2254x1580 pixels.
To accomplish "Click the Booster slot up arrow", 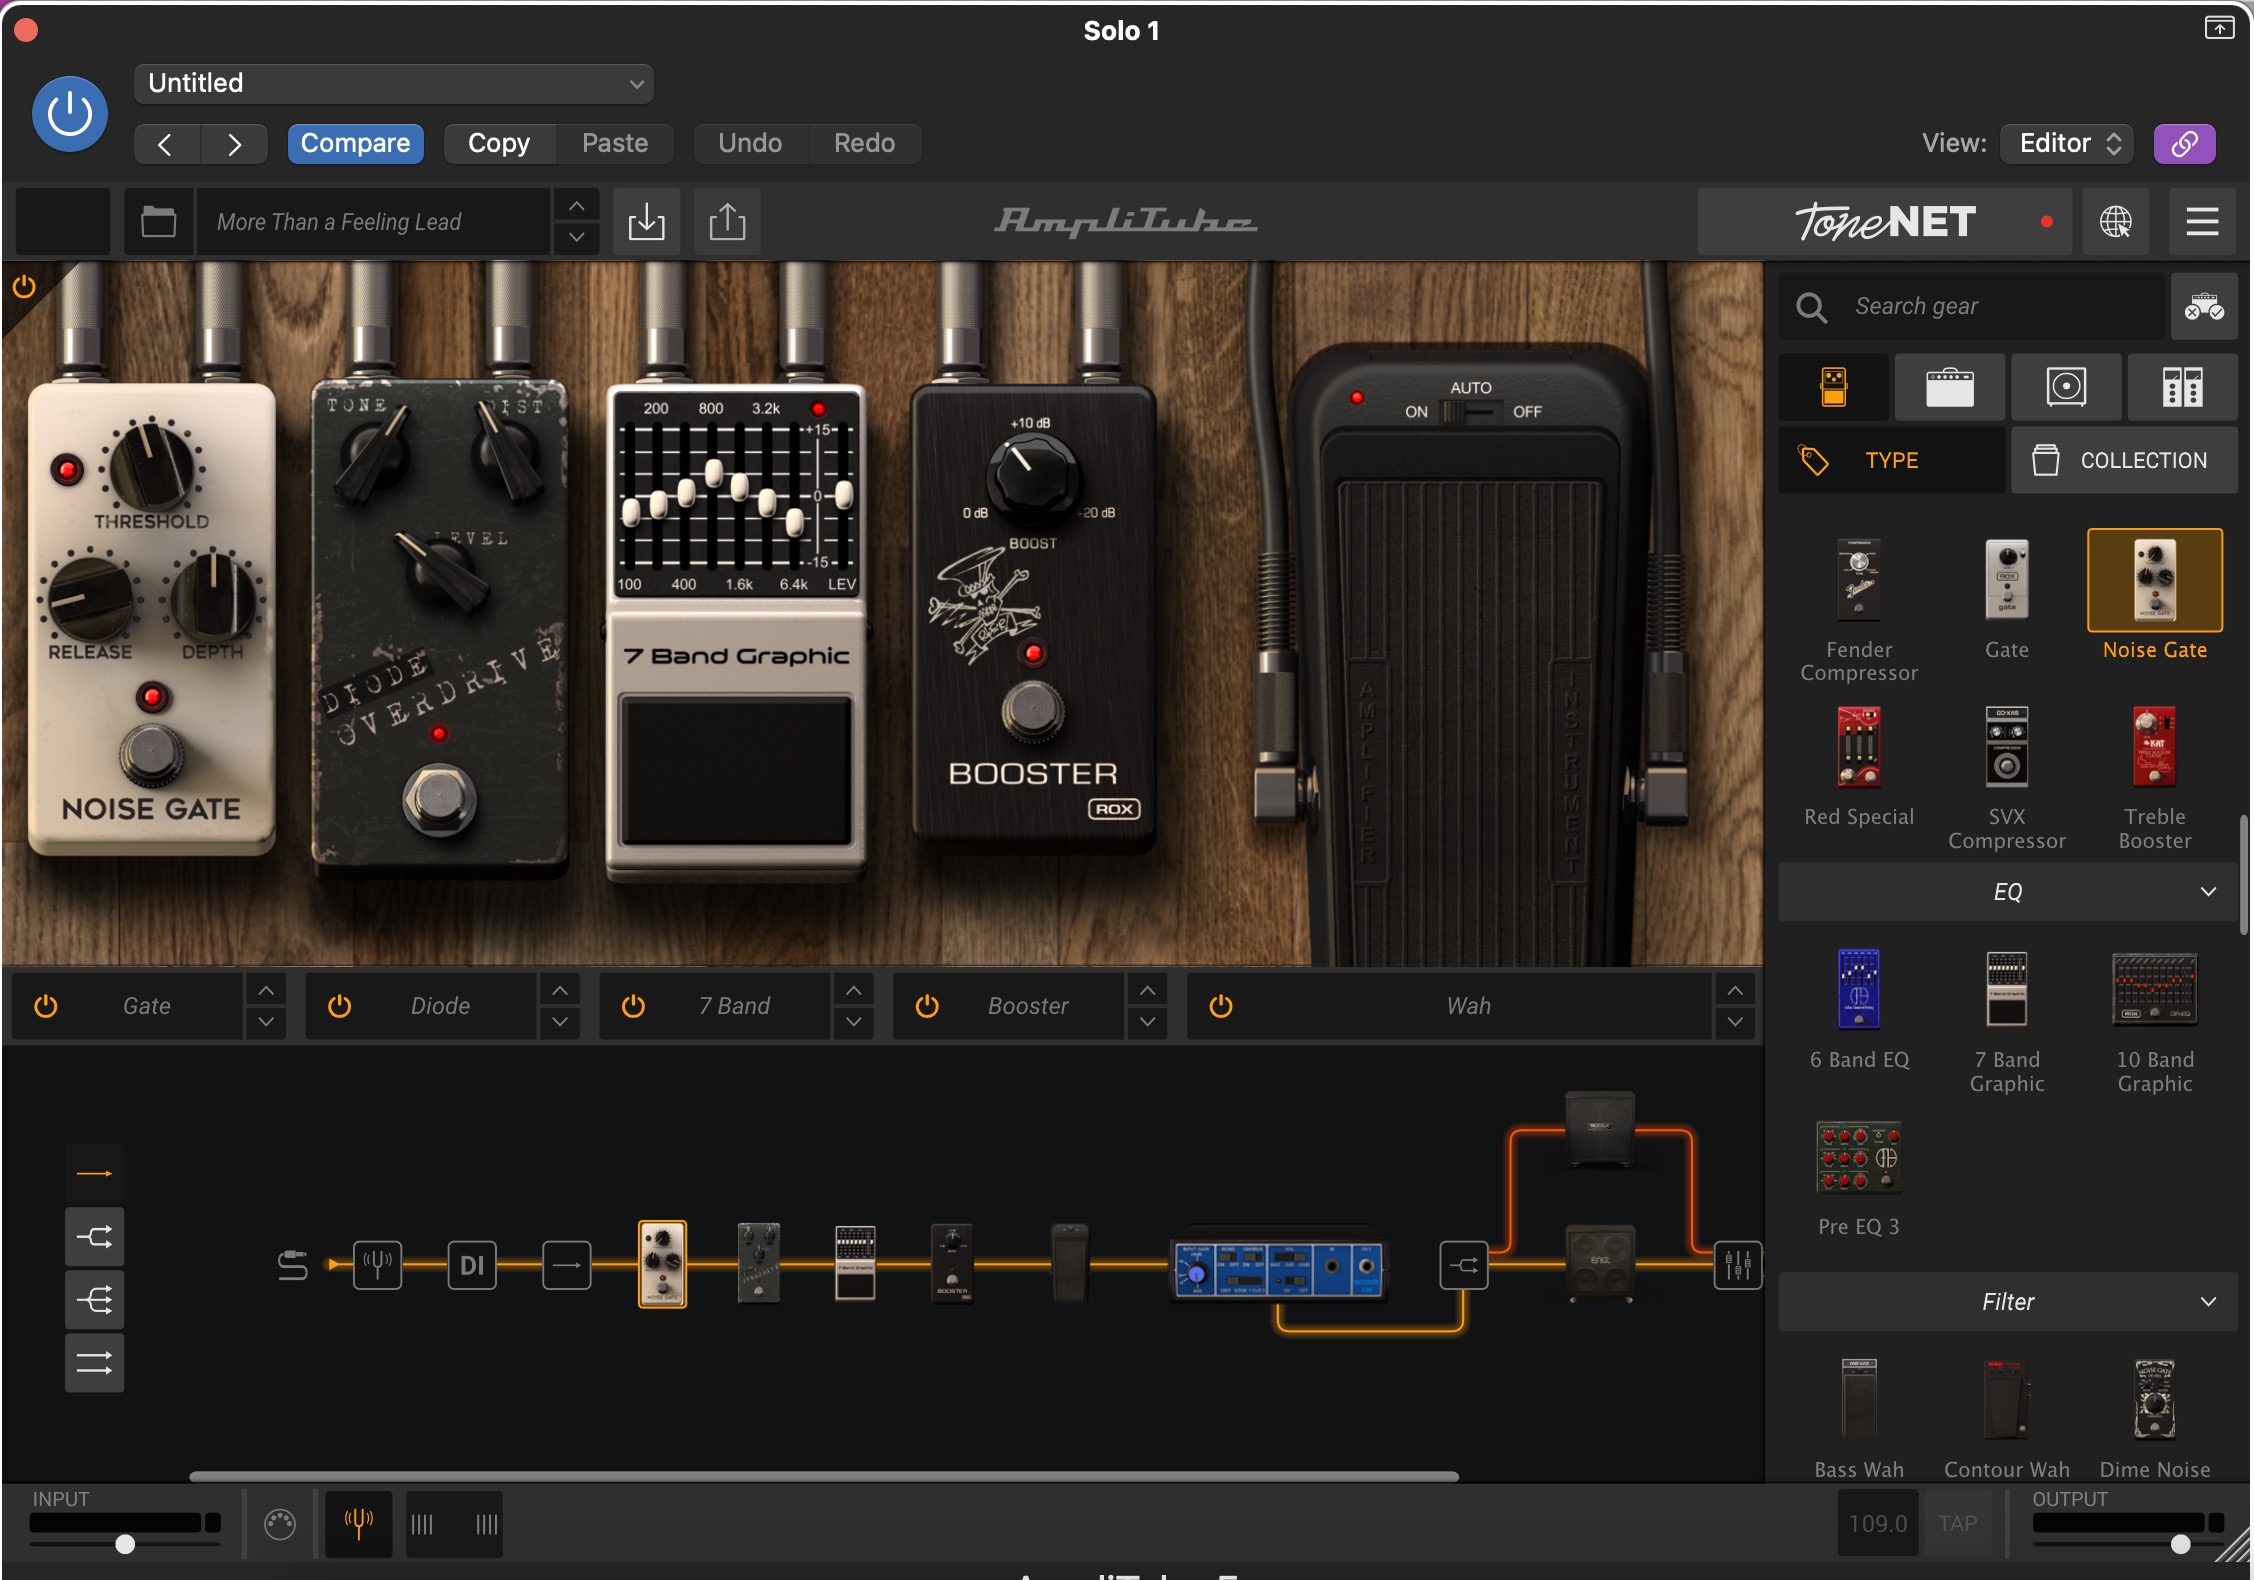I will (1148, 990).
